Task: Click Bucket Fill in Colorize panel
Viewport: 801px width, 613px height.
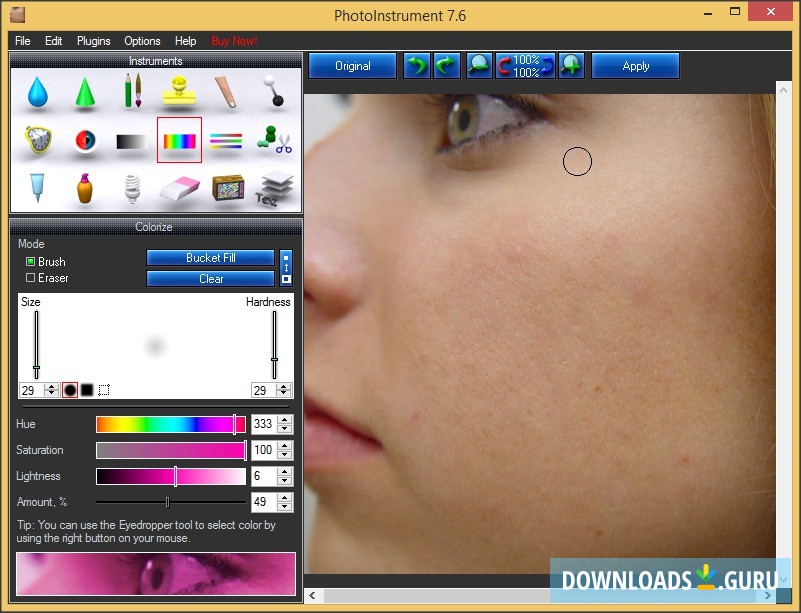Action: coord(210,257)
